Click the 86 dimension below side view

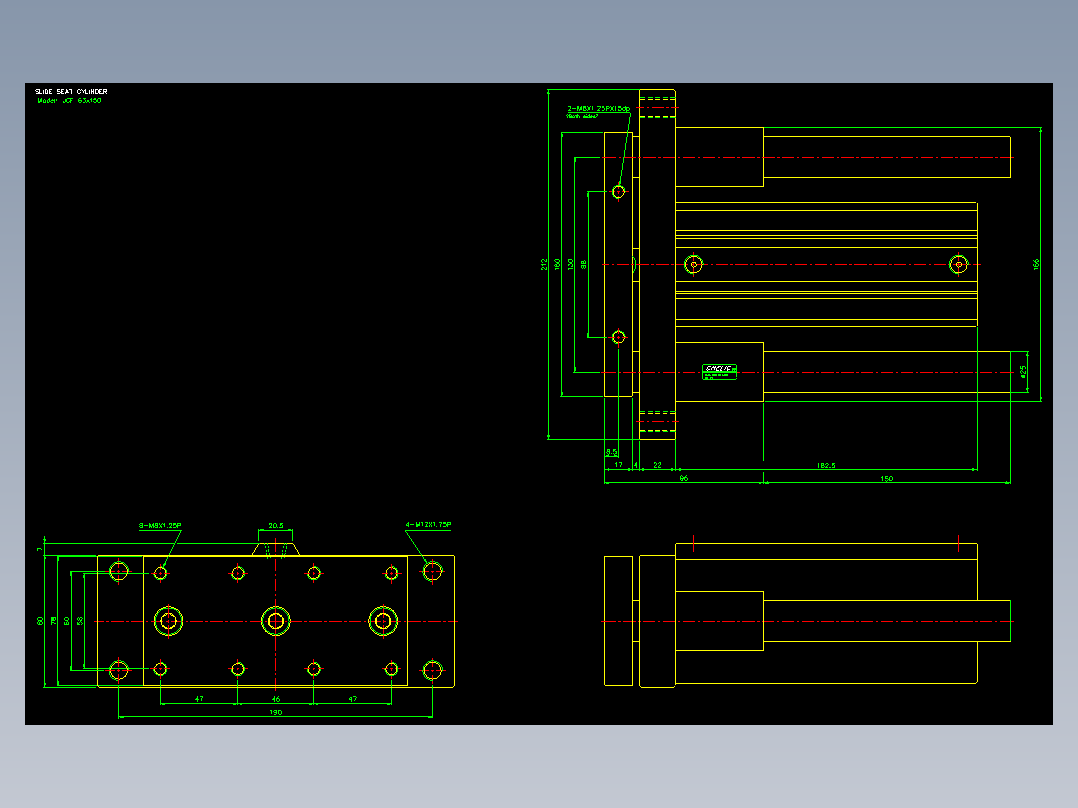(683, 478)
